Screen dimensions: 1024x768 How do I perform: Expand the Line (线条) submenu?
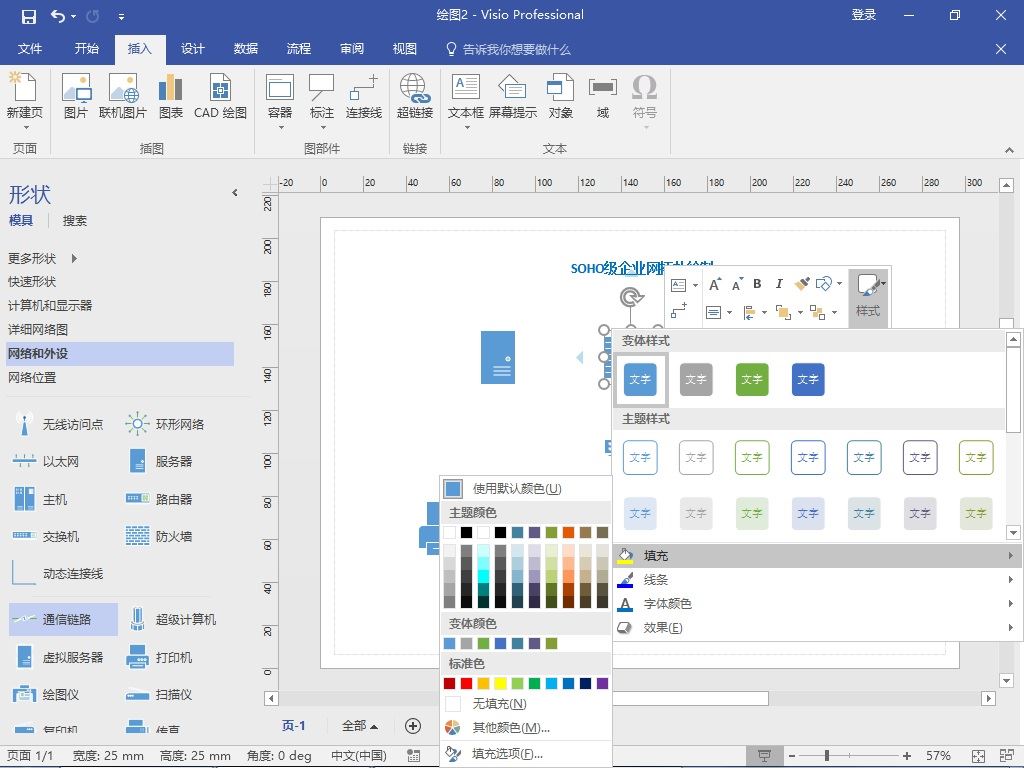click(816, 580)
